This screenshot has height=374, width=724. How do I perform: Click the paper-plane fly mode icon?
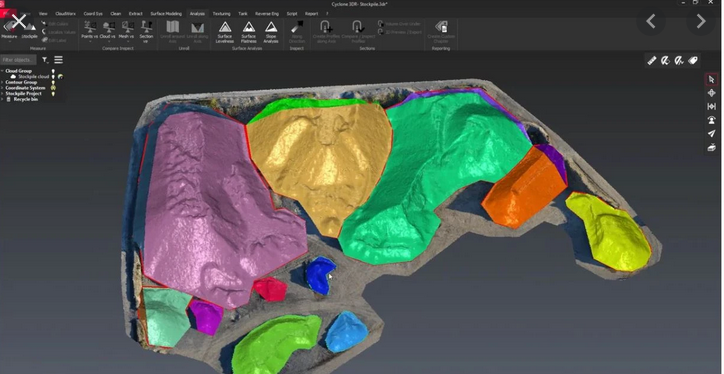coord(712,134)
